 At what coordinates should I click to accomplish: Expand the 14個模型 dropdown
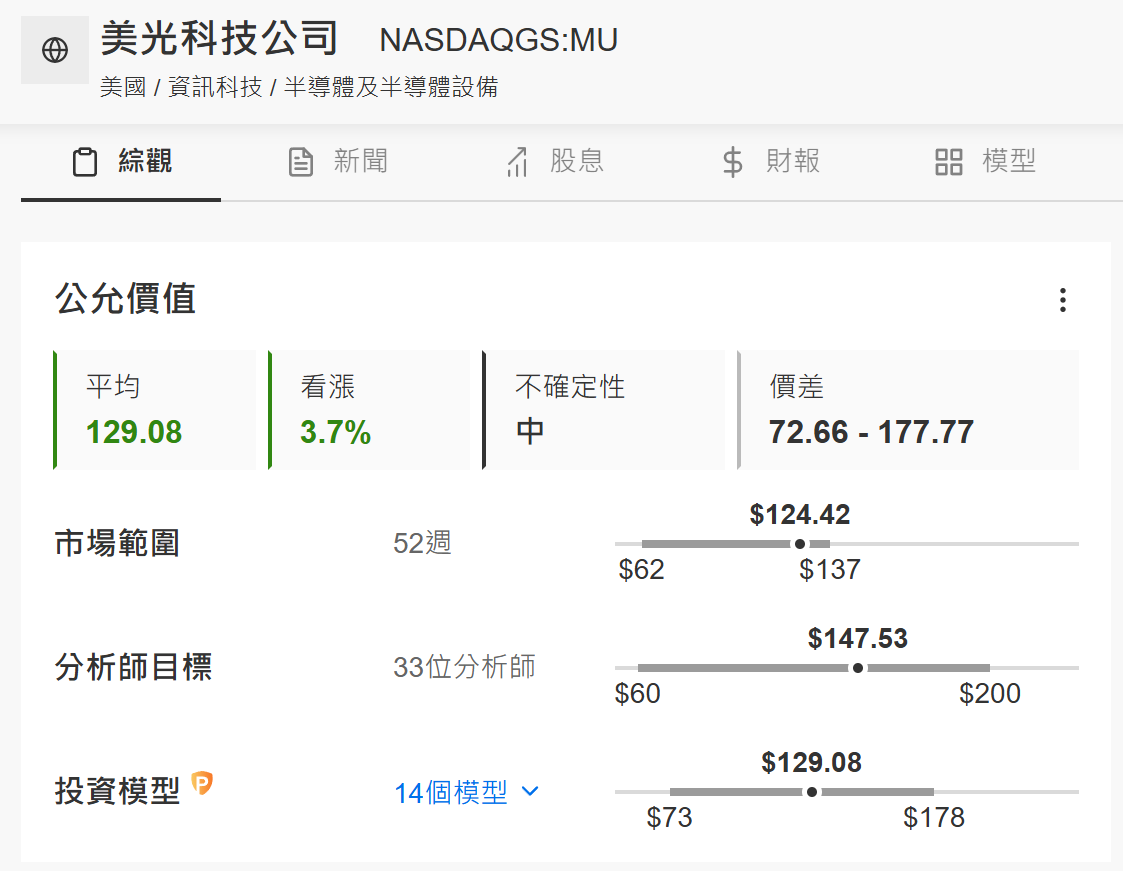point(467,792)
